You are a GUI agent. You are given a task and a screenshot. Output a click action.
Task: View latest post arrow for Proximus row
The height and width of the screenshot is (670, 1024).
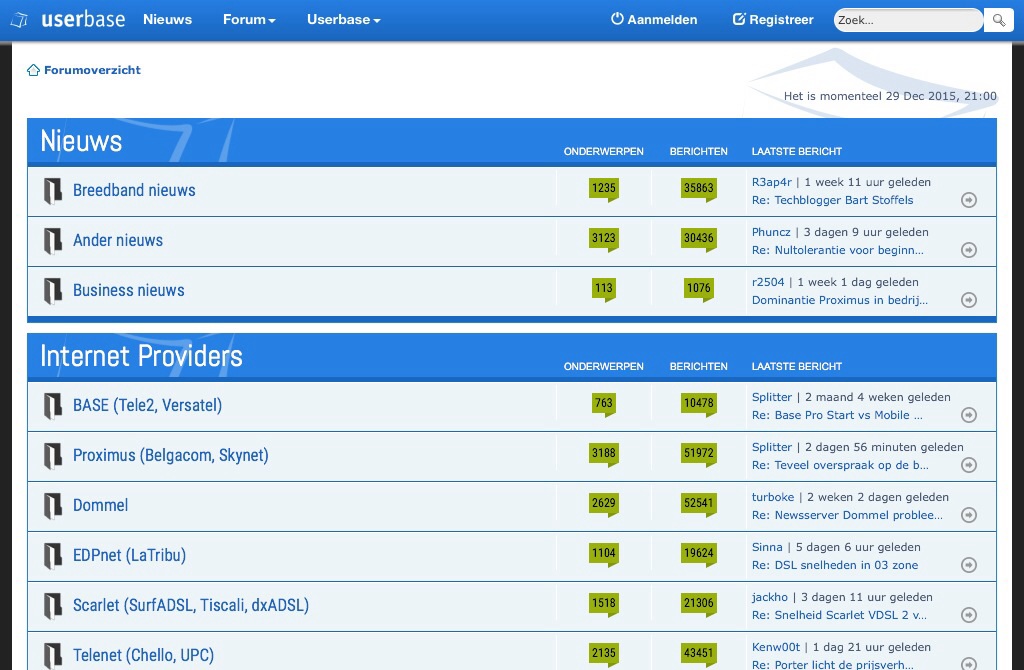[968, 465]
